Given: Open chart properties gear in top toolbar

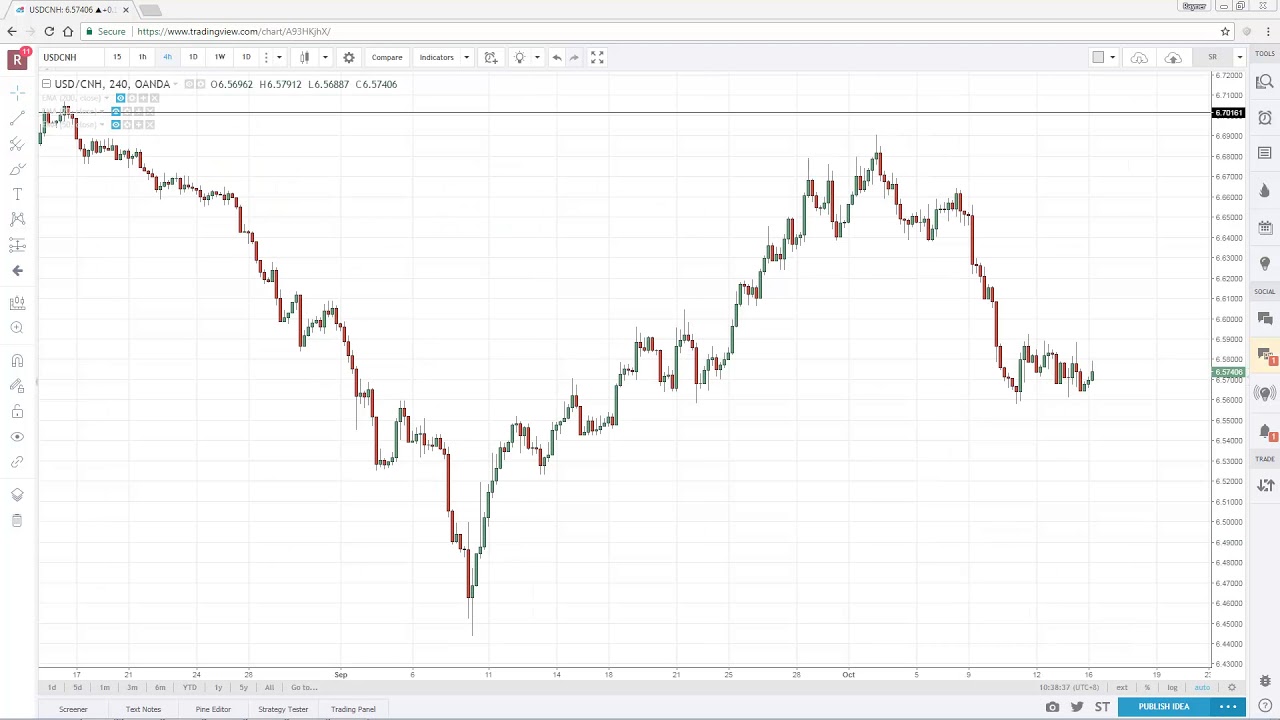Looking at the screenshot, I should coord(349,57).
